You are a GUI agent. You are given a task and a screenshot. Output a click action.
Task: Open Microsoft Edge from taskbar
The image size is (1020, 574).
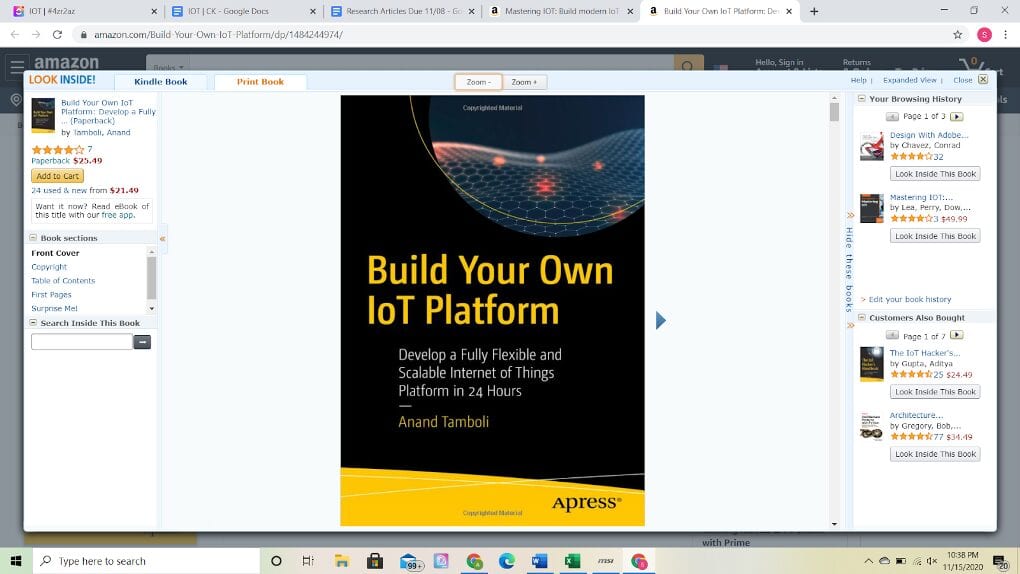507,561
